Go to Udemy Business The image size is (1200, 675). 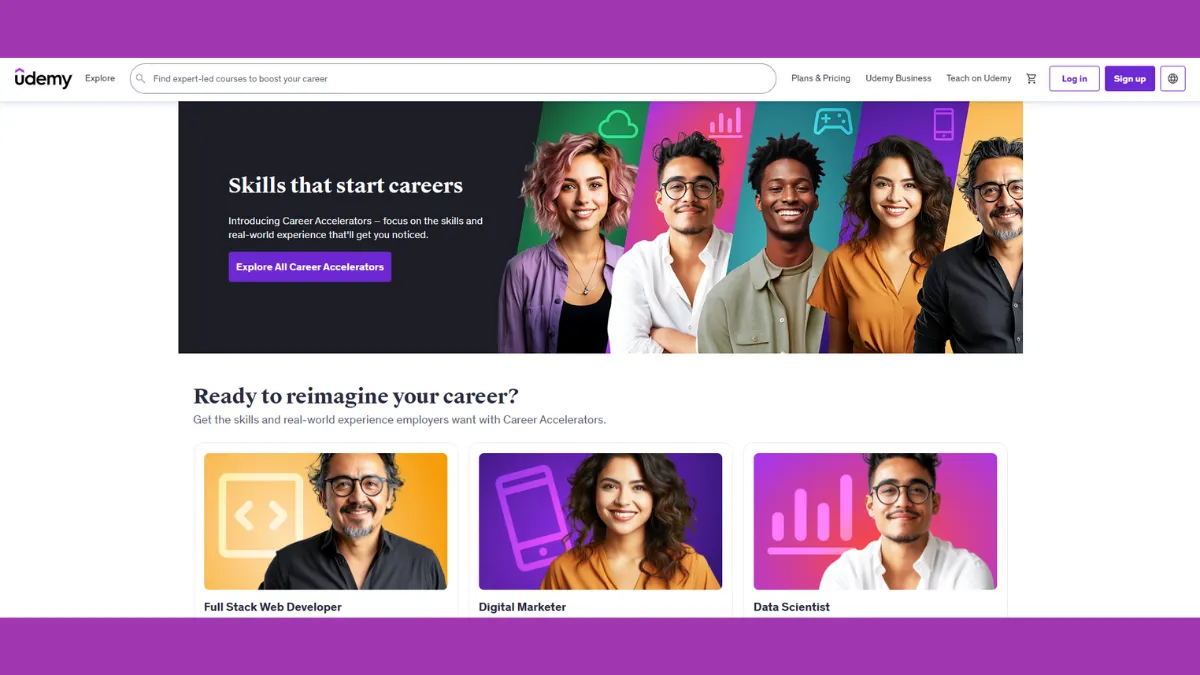click(898, 79)
